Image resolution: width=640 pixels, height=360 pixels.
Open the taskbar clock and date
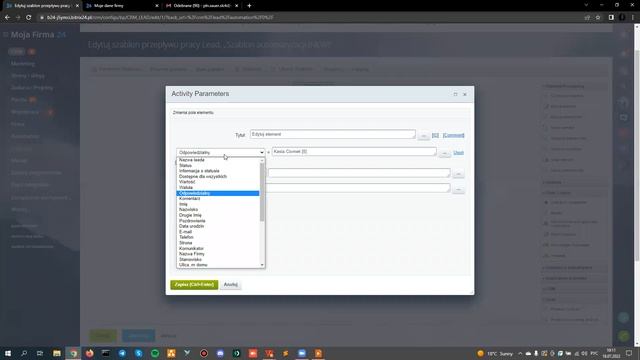tap(611, 353)
